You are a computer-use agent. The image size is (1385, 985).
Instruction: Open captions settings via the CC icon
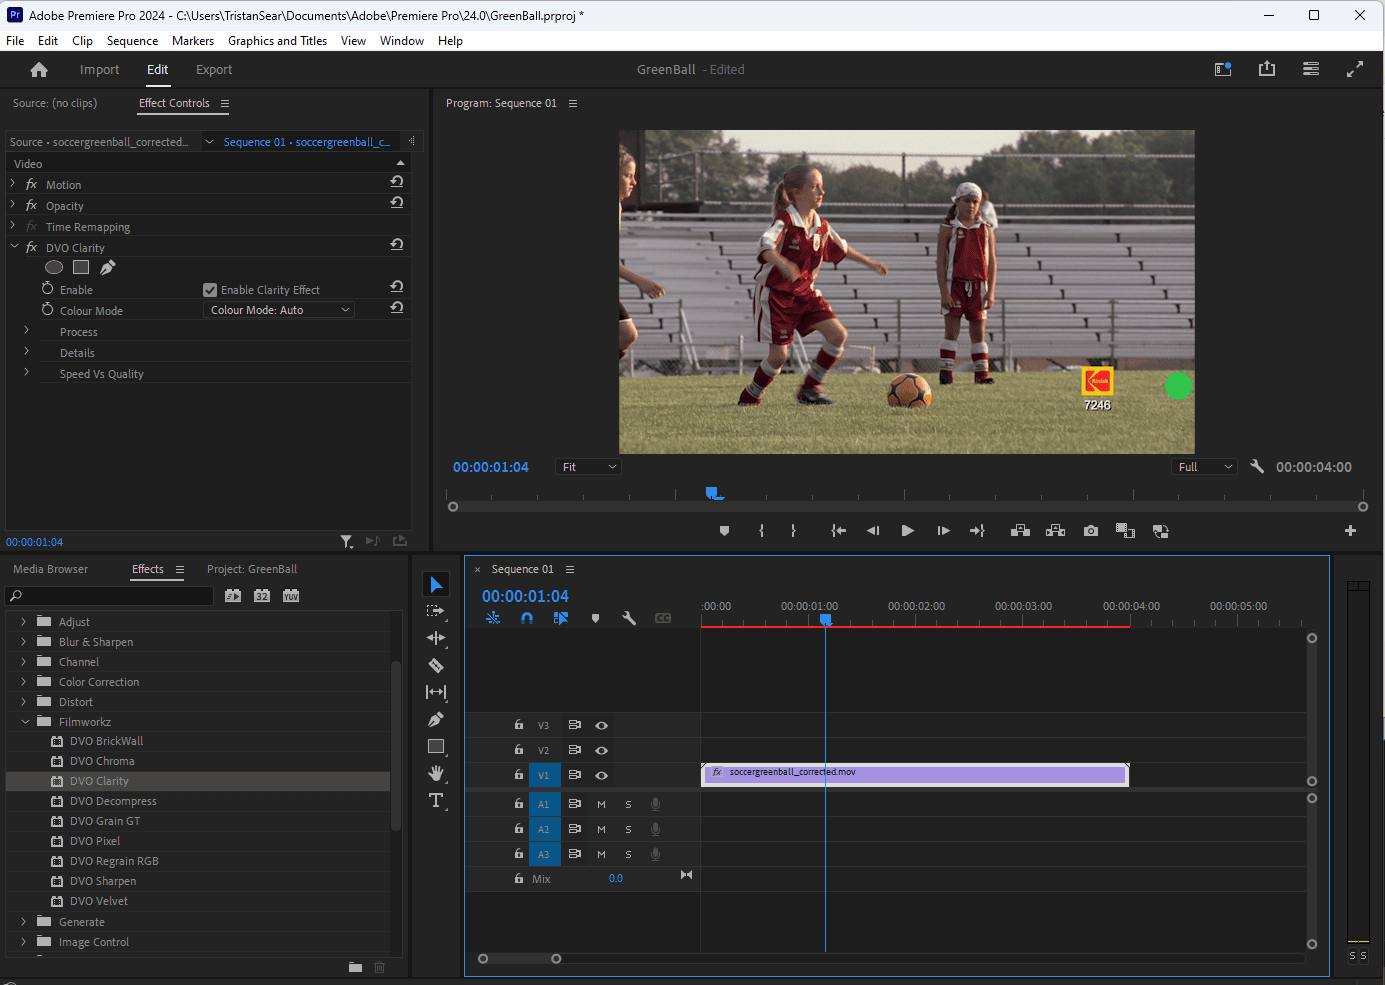(663, 618)
